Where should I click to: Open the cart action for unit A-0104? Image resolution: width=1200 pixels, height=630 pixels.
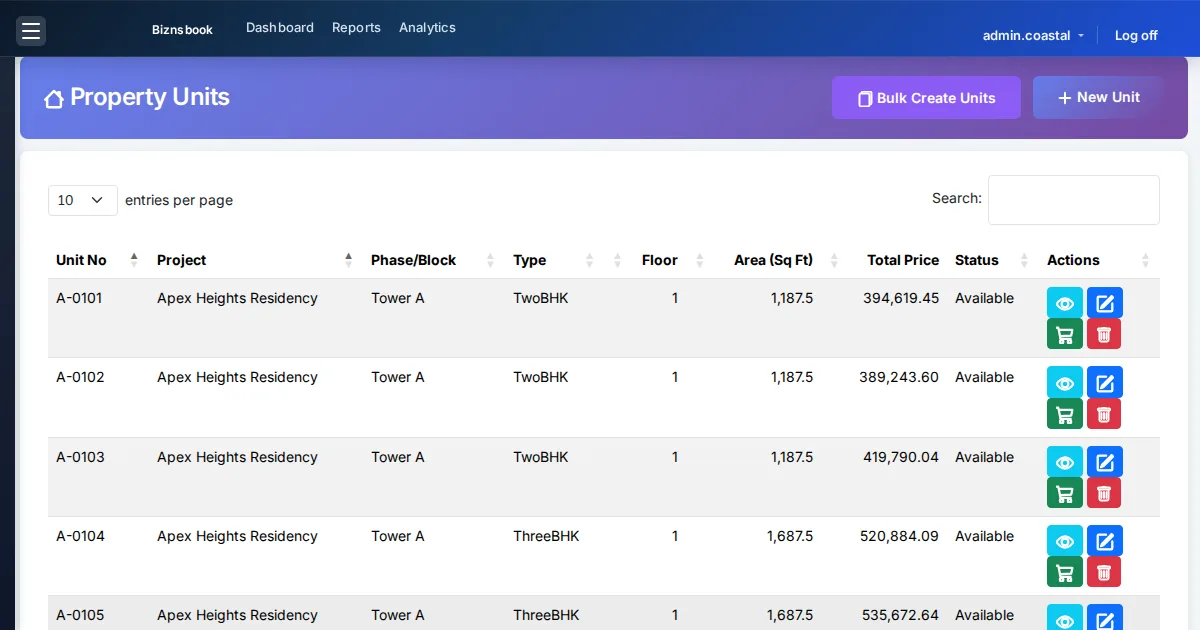(1065, 572)
